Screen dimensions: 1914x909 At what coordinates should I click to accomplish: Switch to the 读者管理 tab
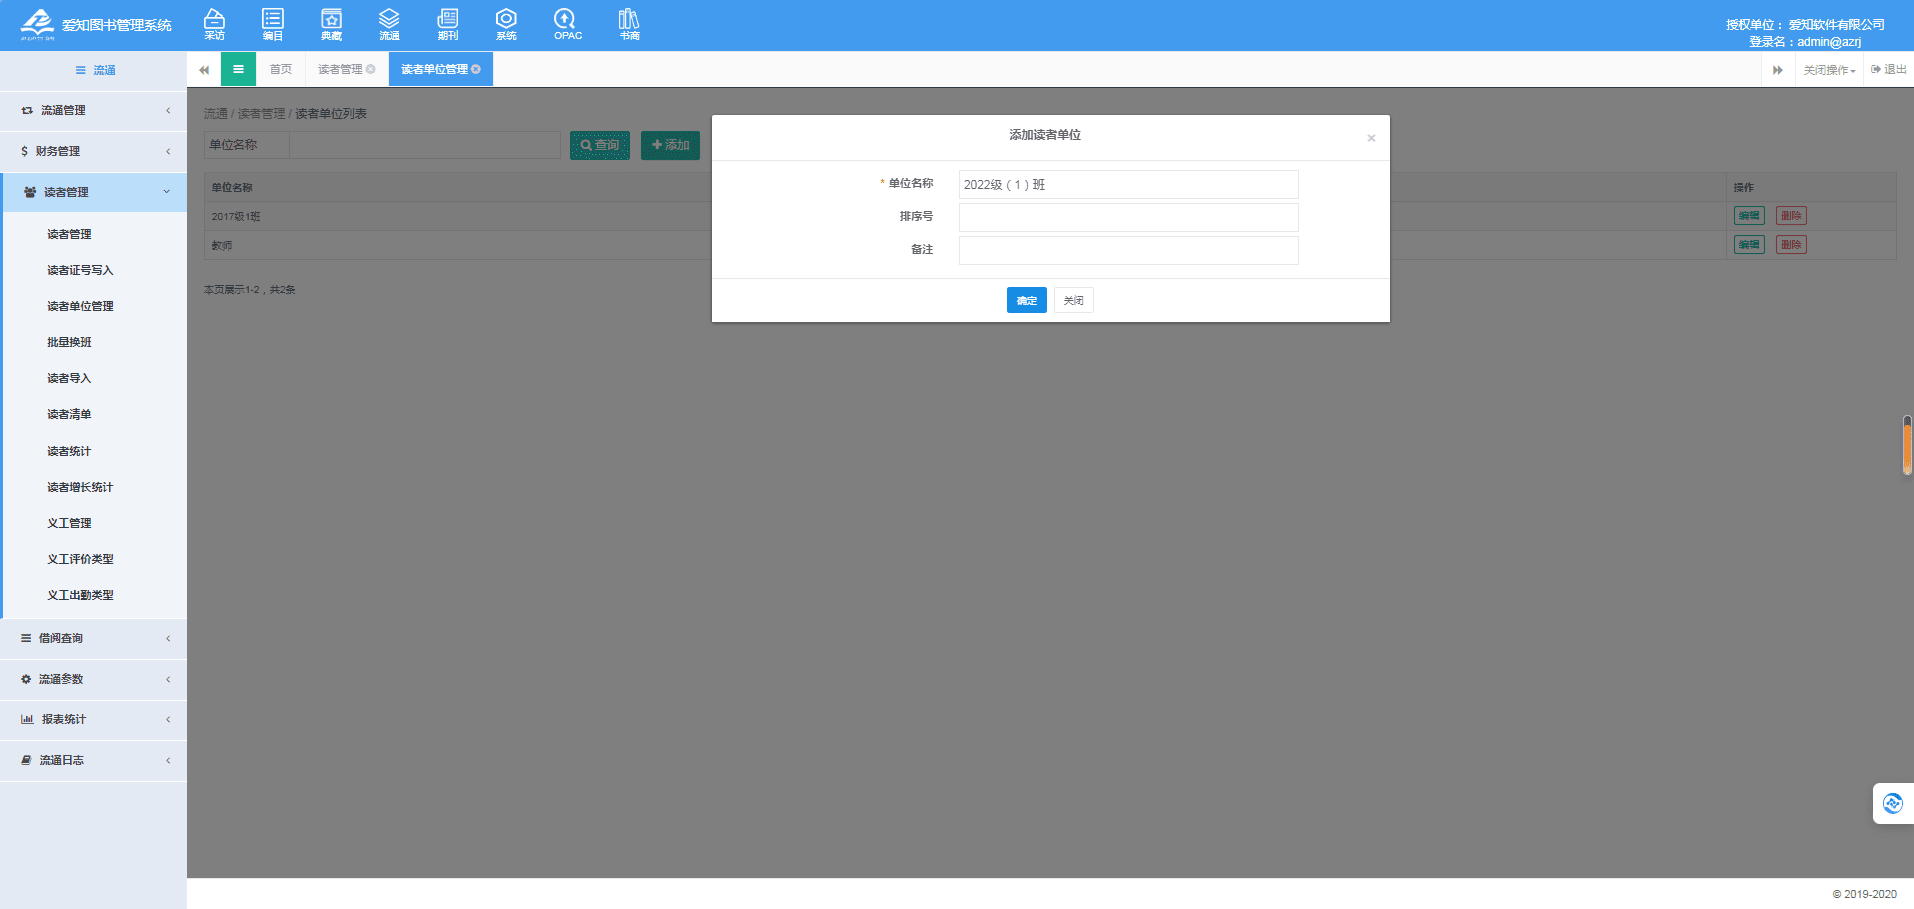click(x=340, y=69)
